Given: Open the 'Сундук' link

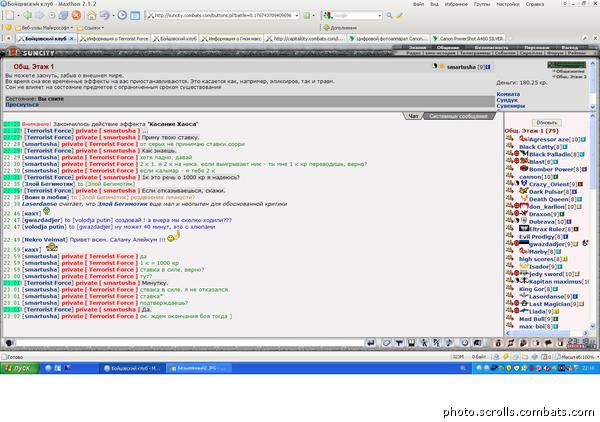Looking at the screenshot, I should pos(507,100).
